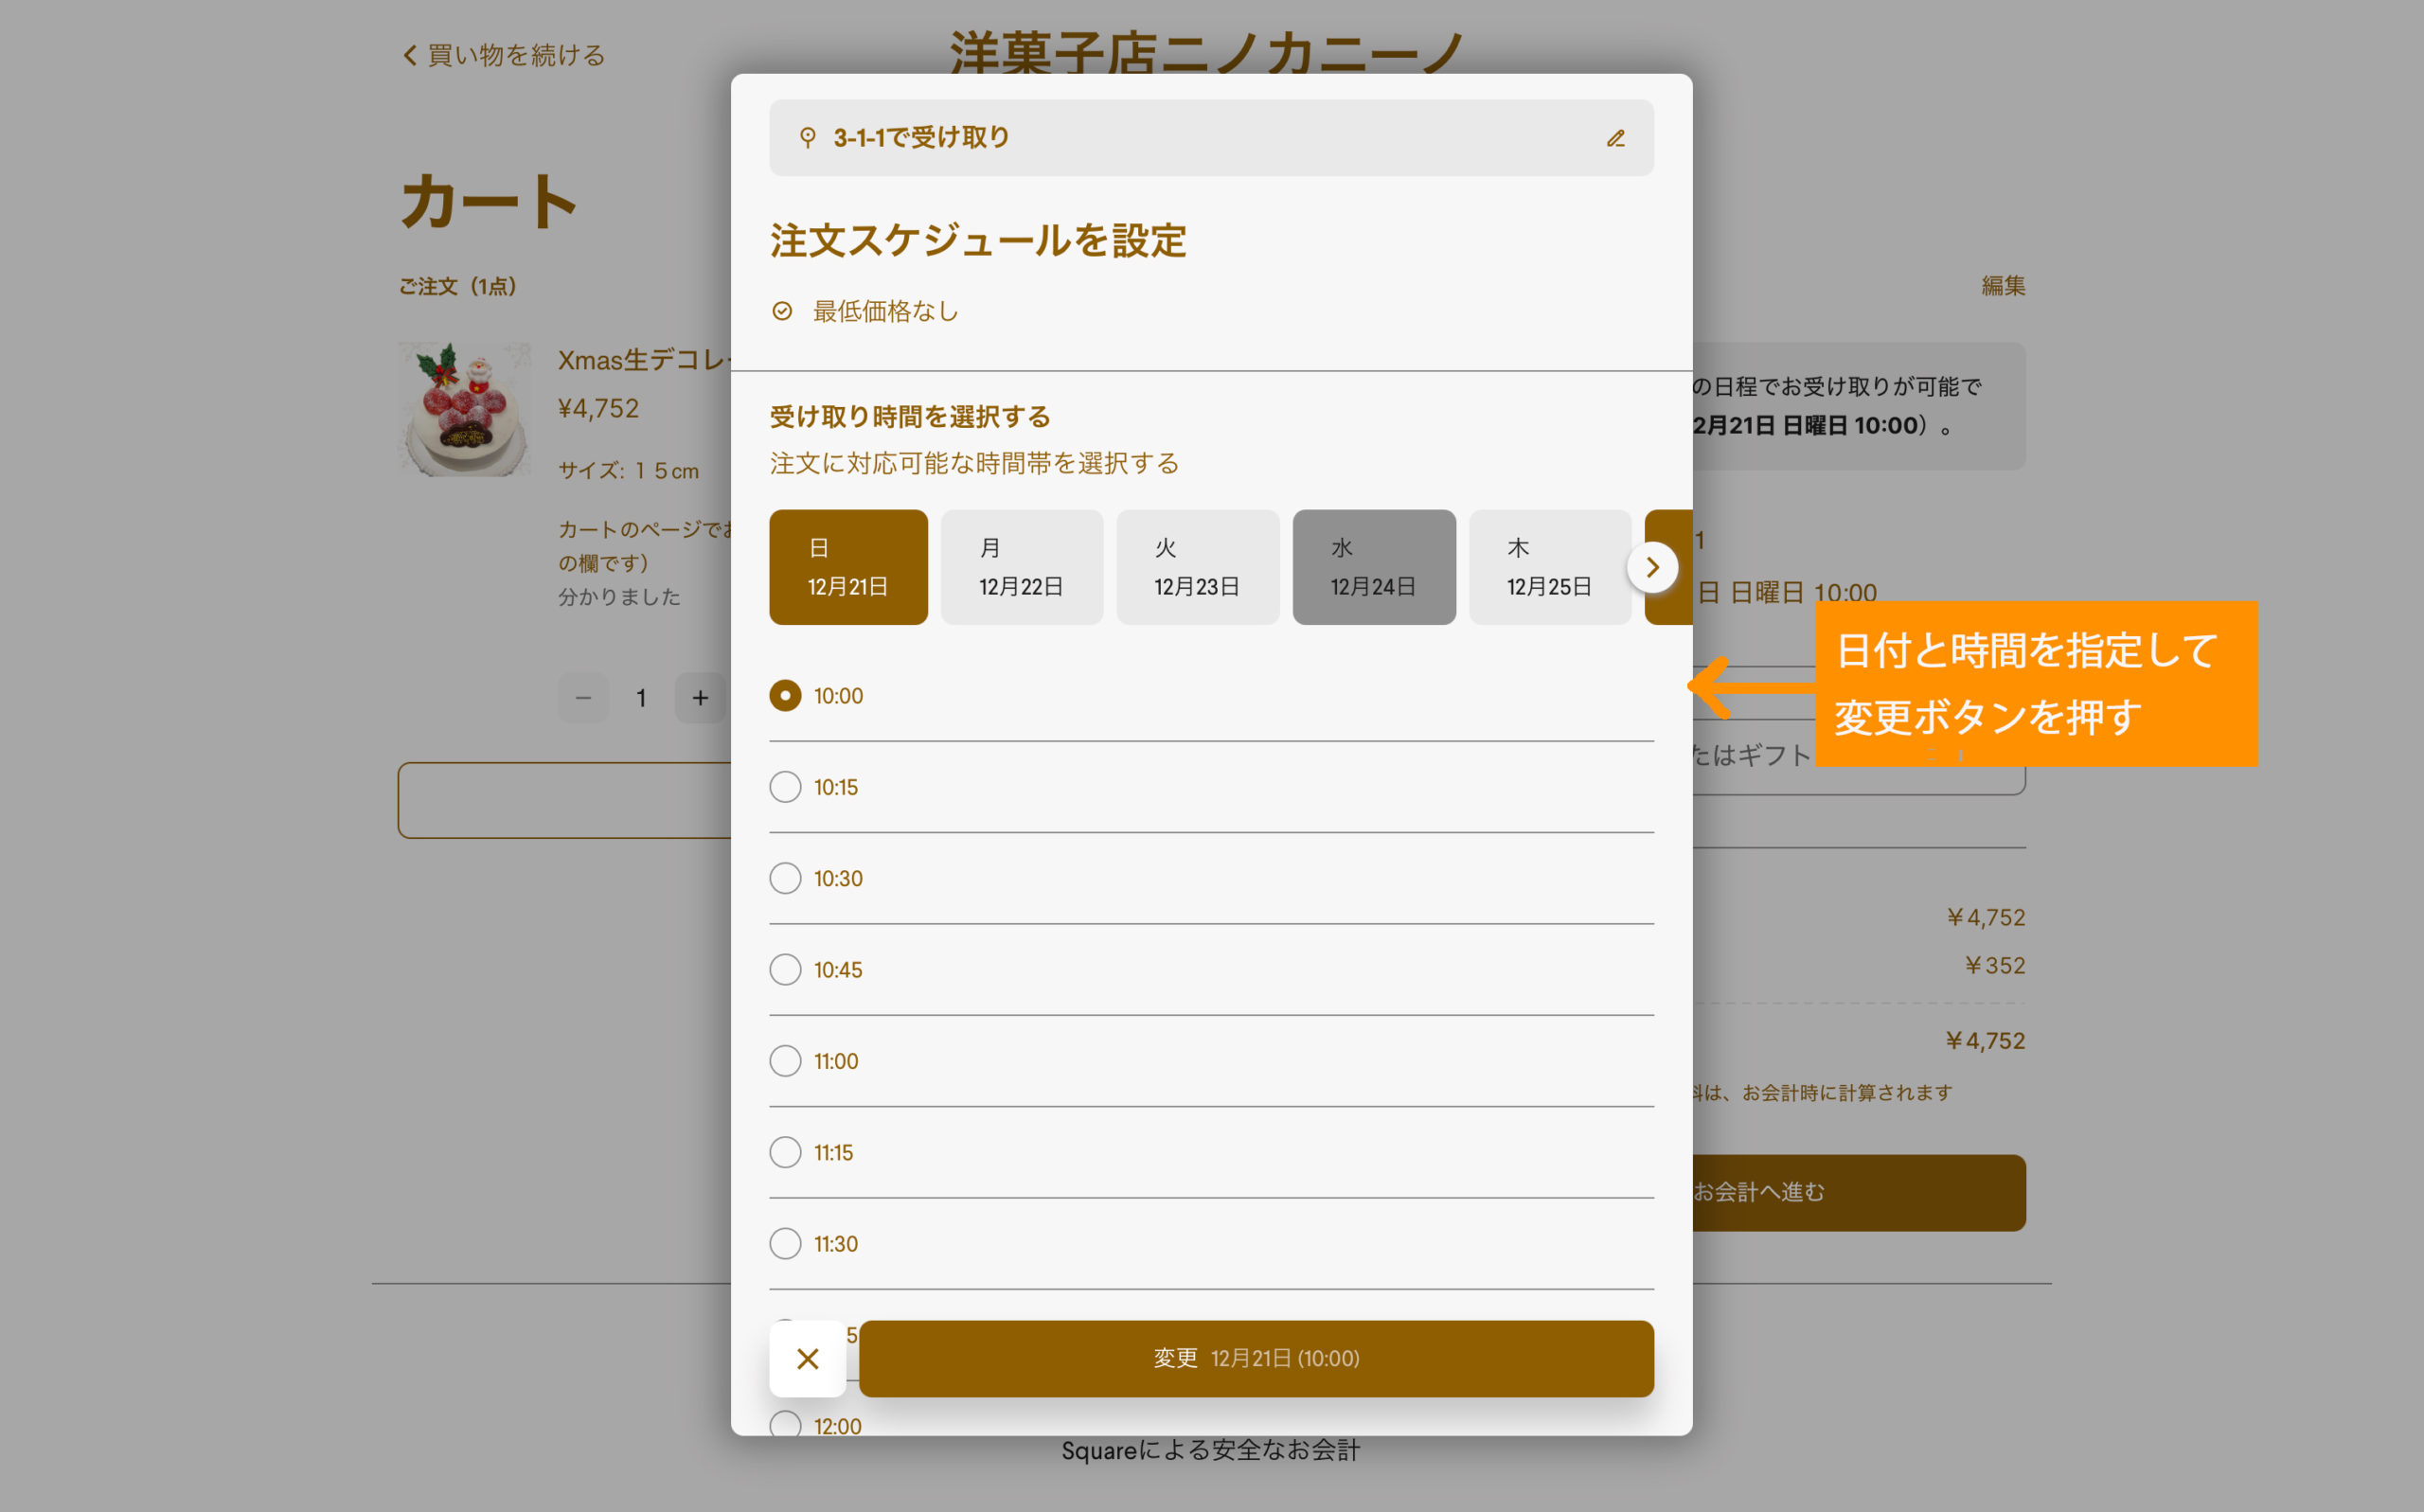Select the 11:30 pickup time

[x=785, y=1243]
